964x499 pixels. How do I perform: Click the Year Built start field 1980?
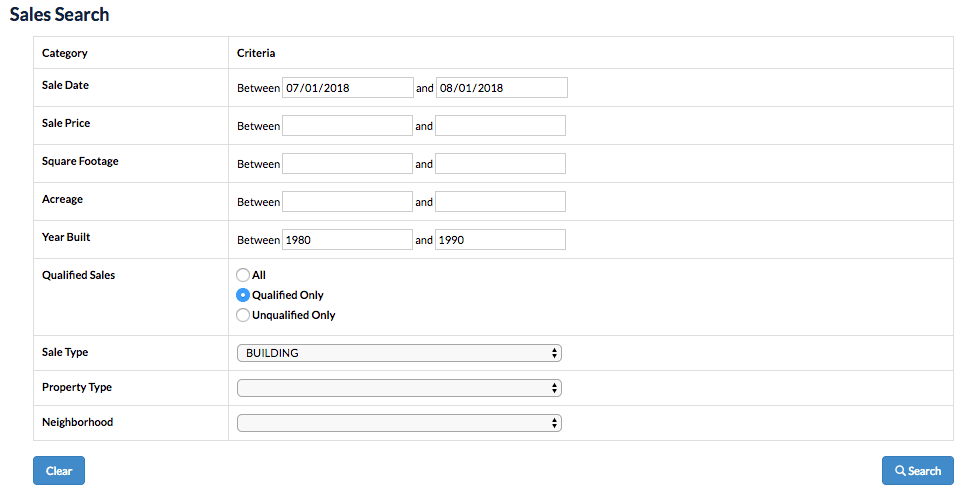point(347,240)
